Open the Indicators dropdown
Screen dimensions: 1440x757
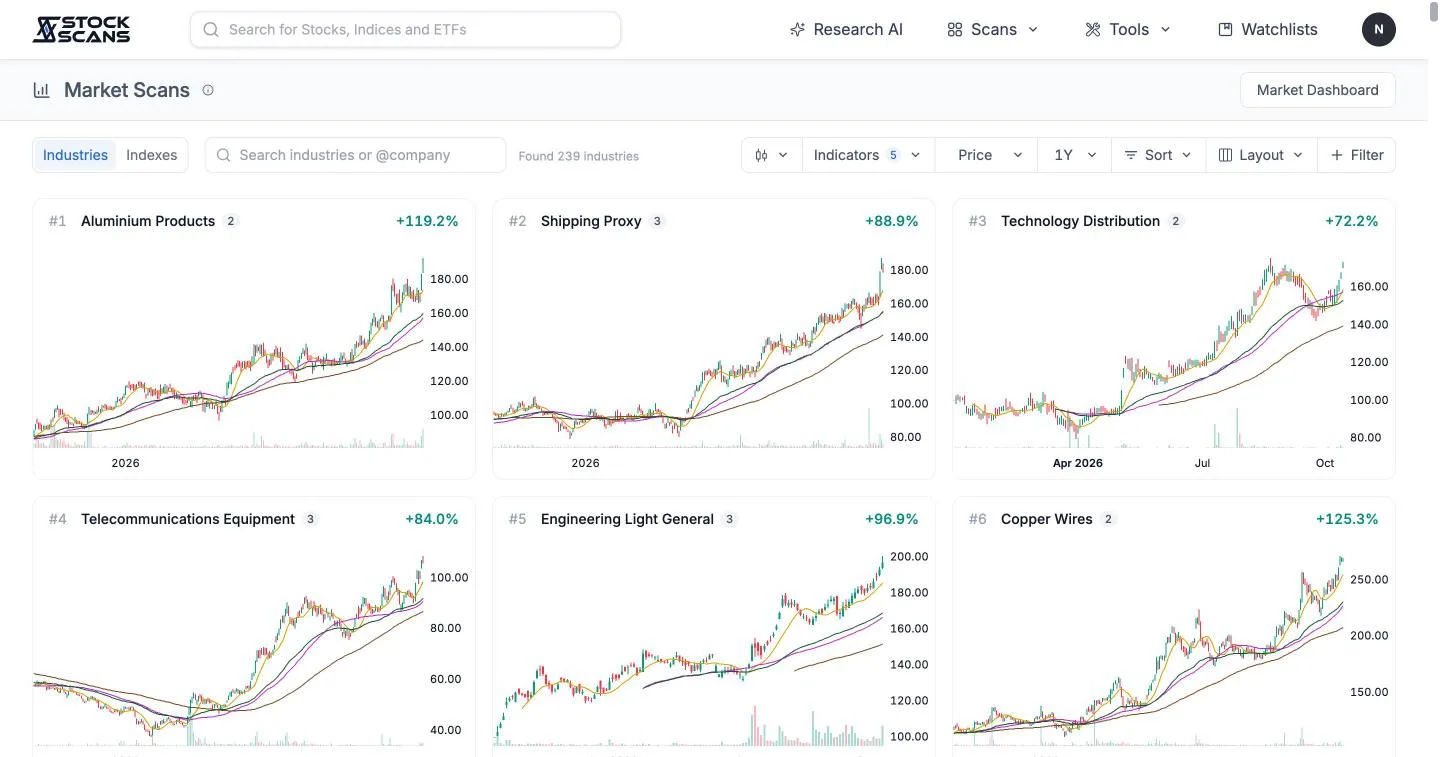click(x=867, y=155)
